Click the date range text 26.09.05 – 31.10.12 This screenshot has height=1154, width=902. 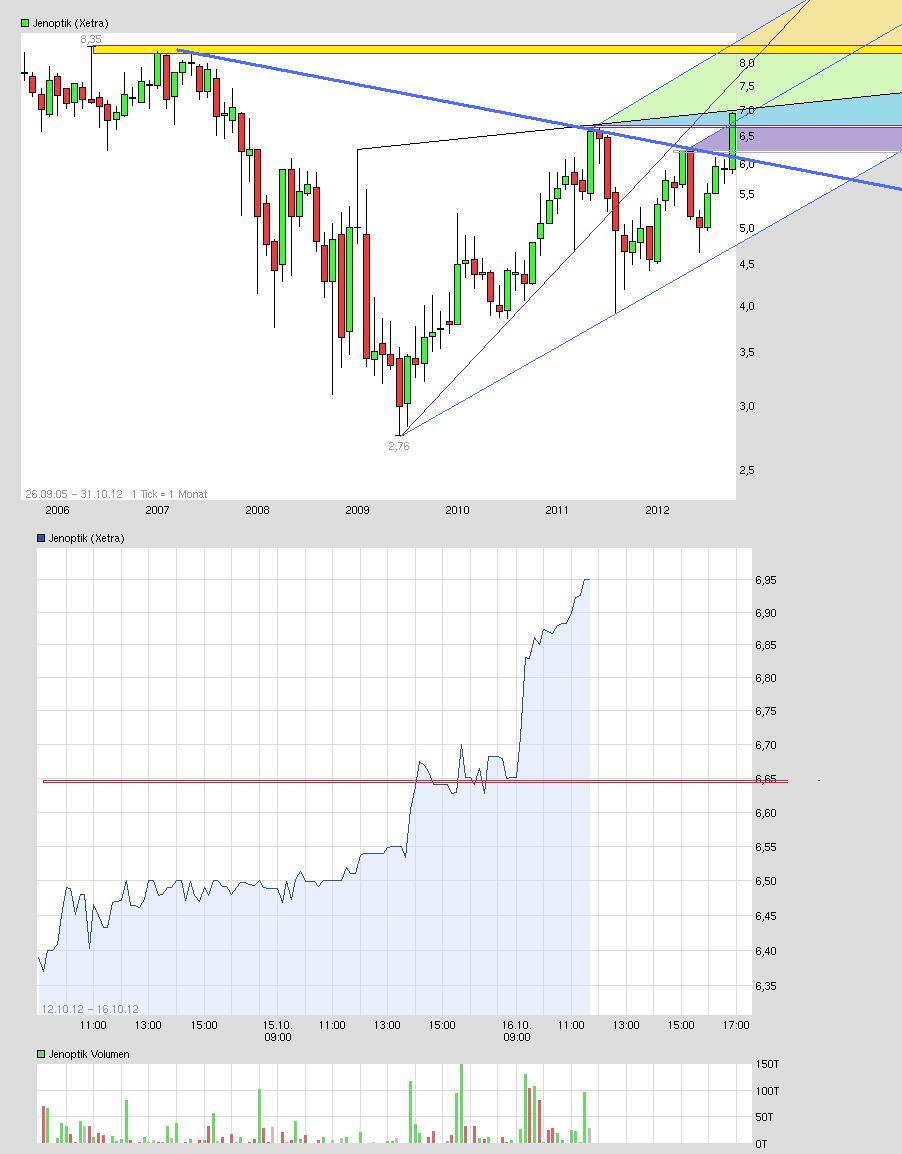(x=74, y=494)
